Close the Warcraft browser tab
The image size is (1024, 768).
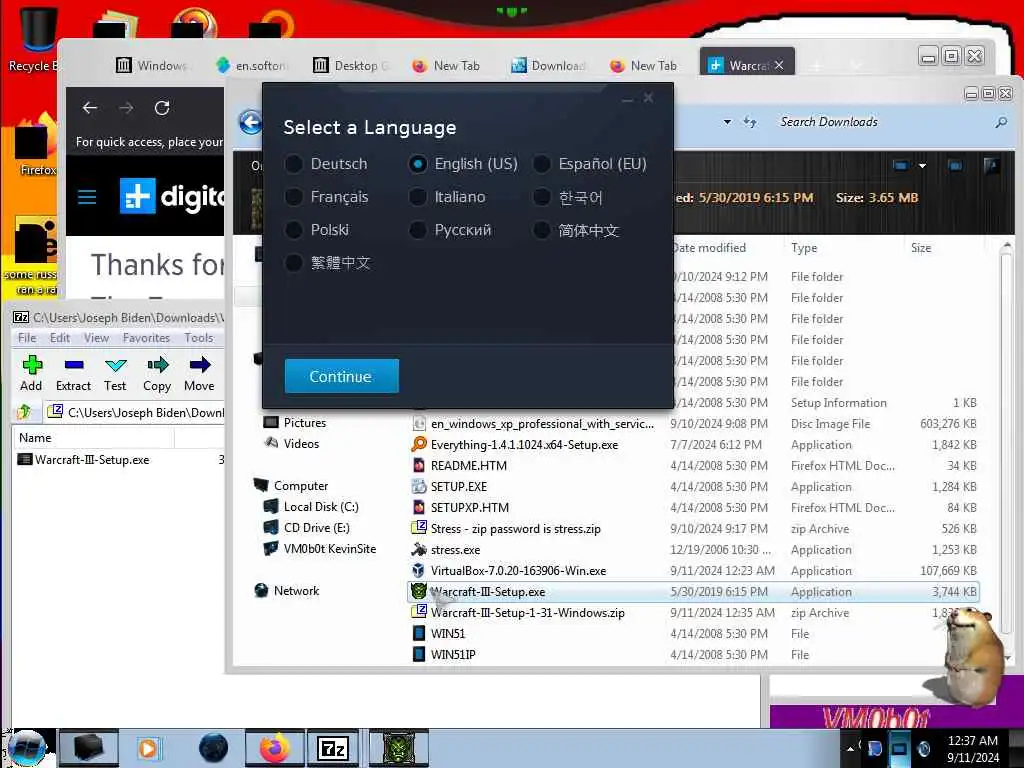click(x=779, y=65)
